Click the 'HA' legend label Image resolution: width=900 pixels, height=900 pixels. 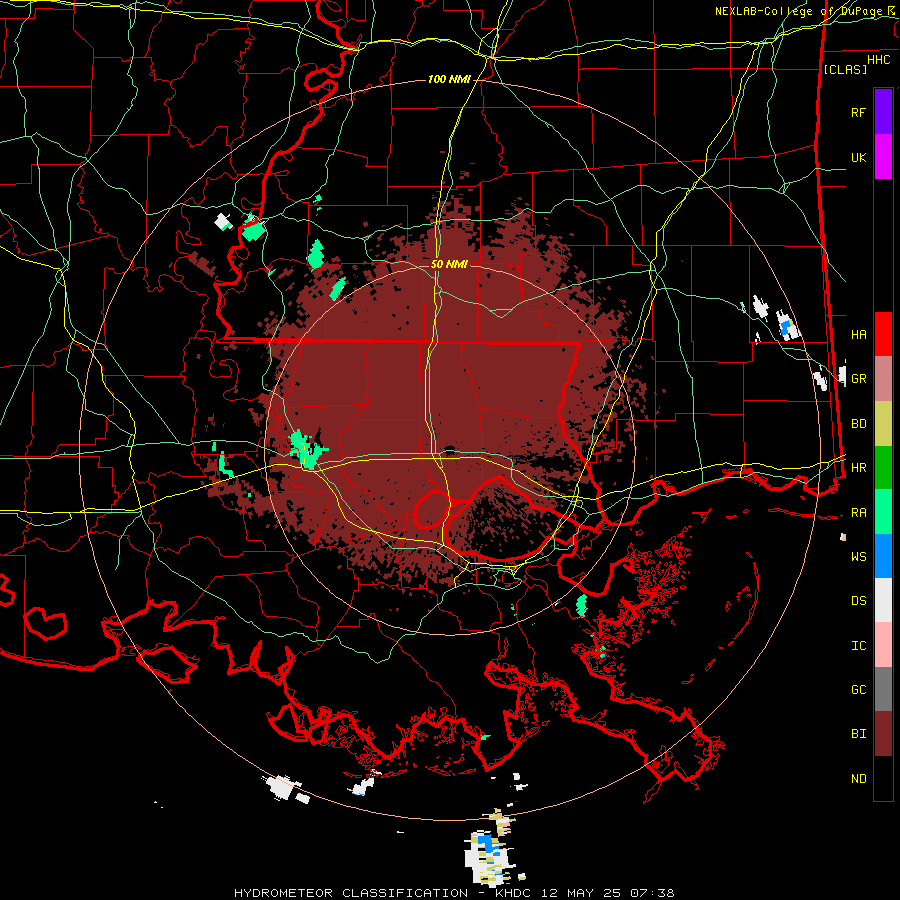click(x=858, y=334)
